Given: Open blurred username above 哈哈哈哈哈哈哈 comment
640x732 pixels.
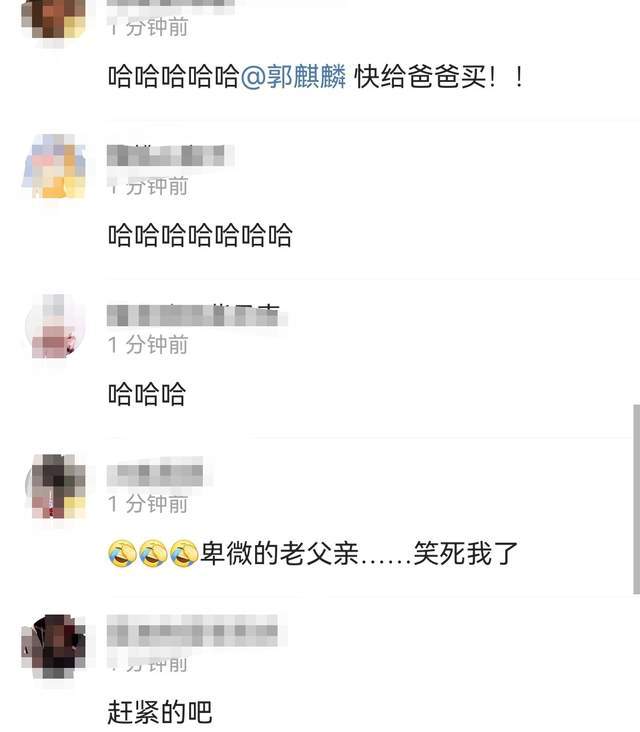Looking at the screenshot, I should [166, 155].
